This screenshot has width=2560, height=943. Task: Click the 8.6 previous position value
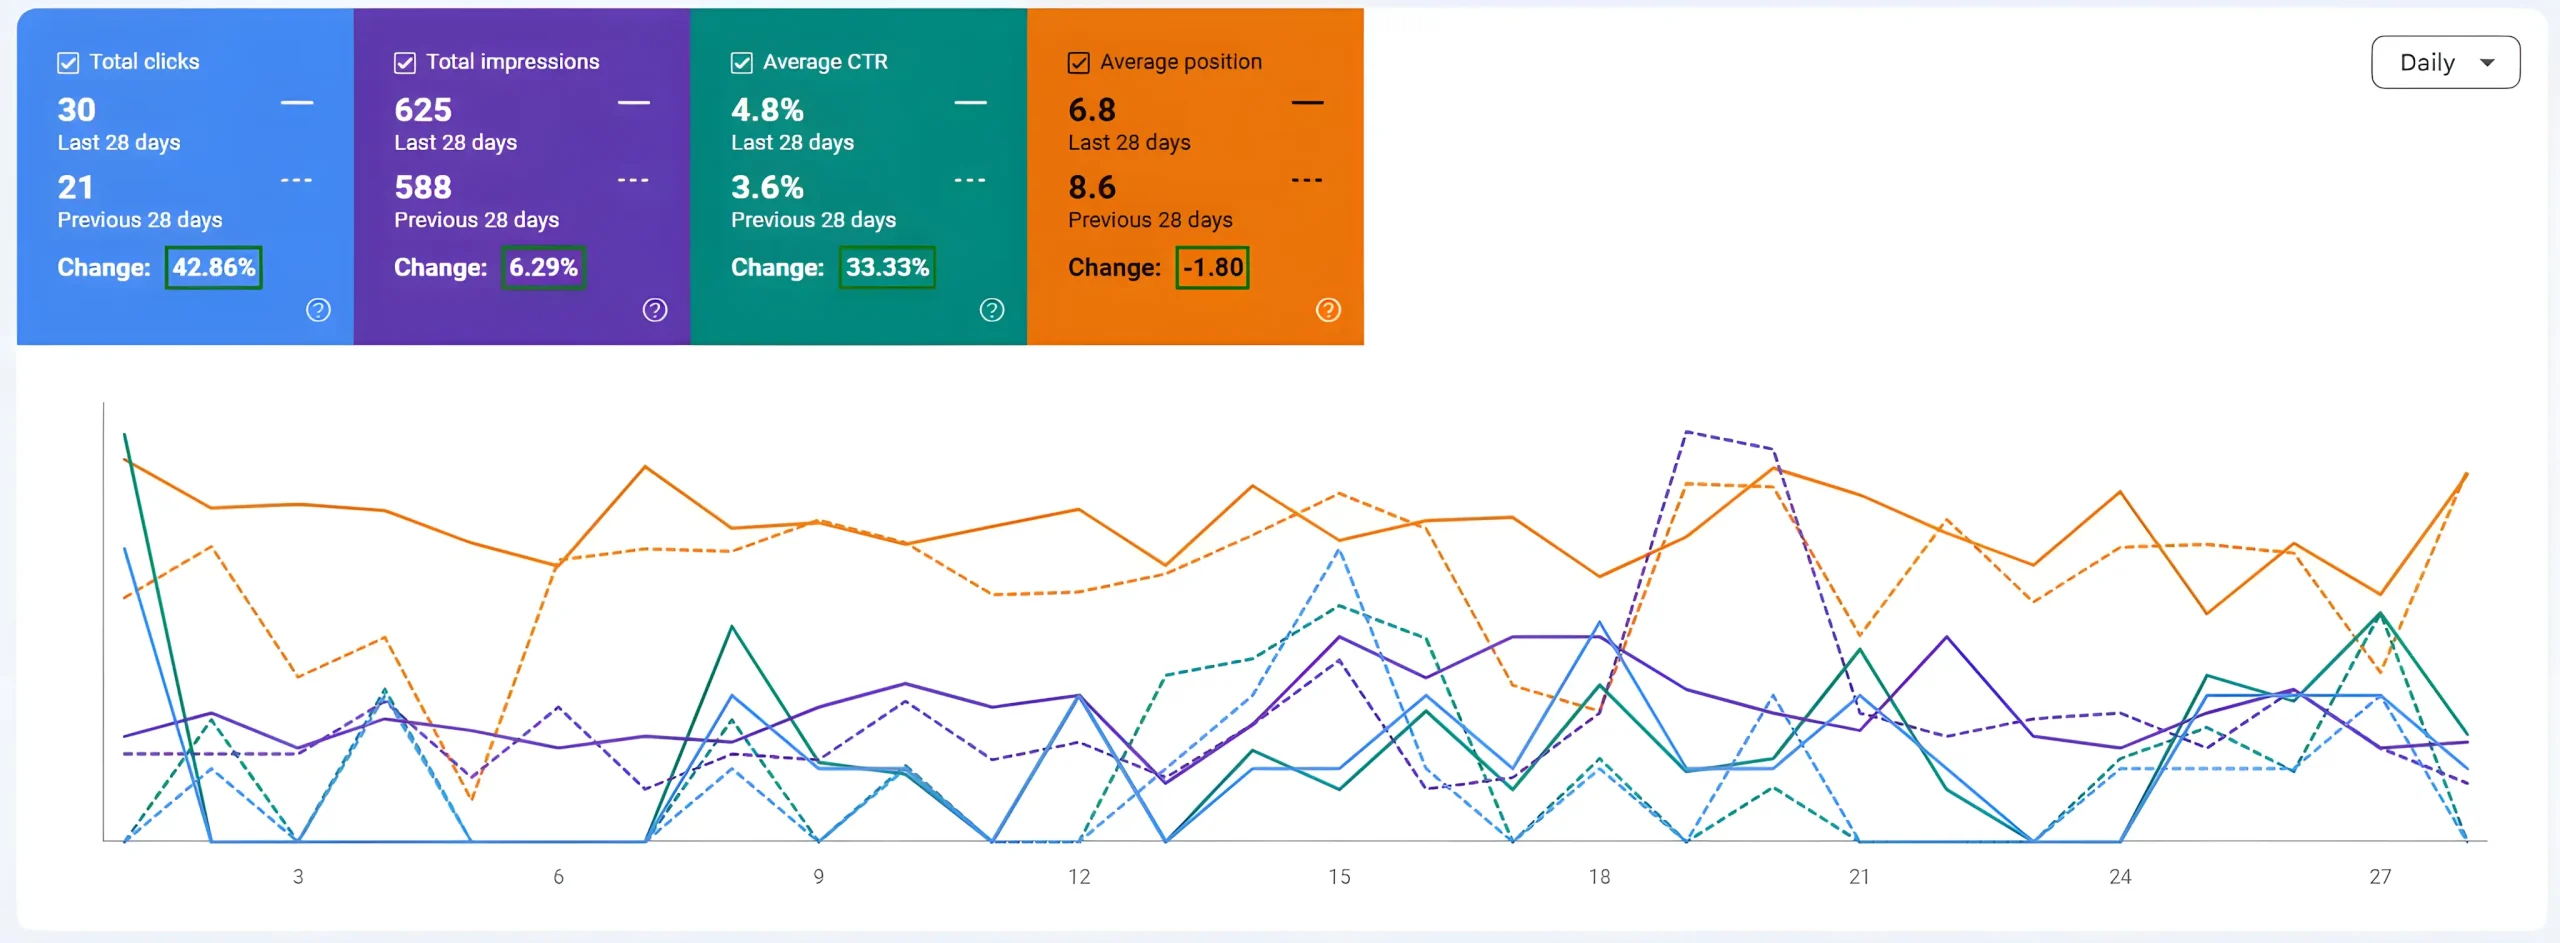[1092, 187]
